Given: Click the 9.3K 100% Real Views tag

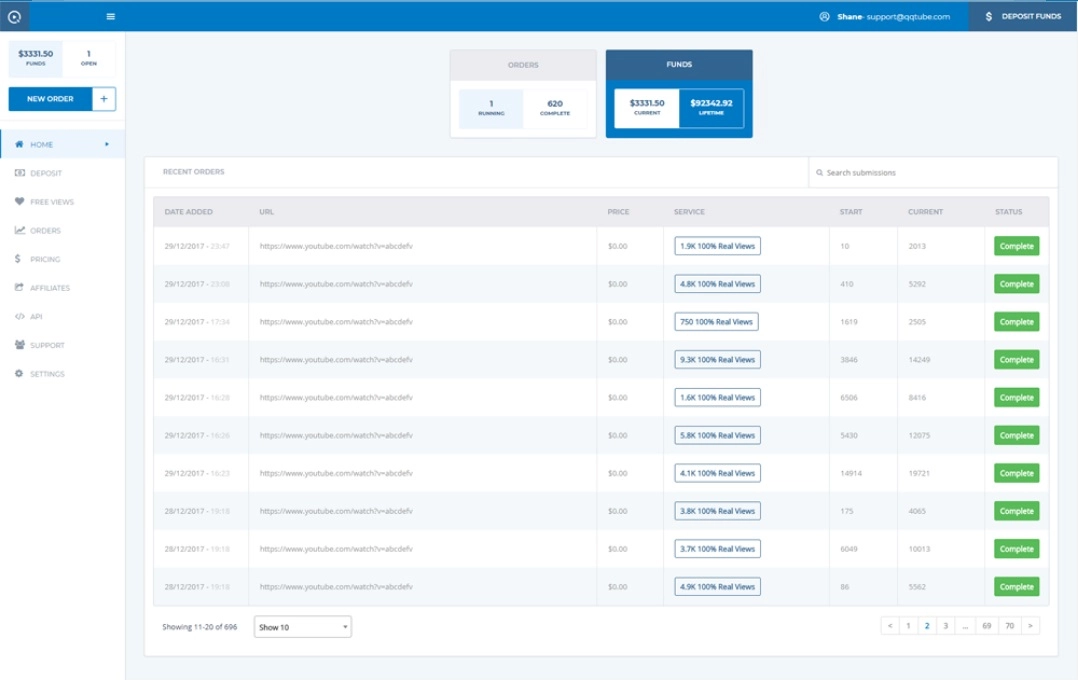Looking at the screenshot, I should 717,359.
